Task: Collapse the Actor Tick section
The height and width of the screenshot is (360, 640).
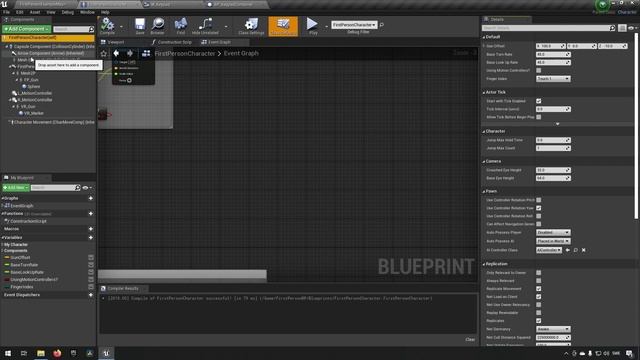Action: tap(484, 92)
